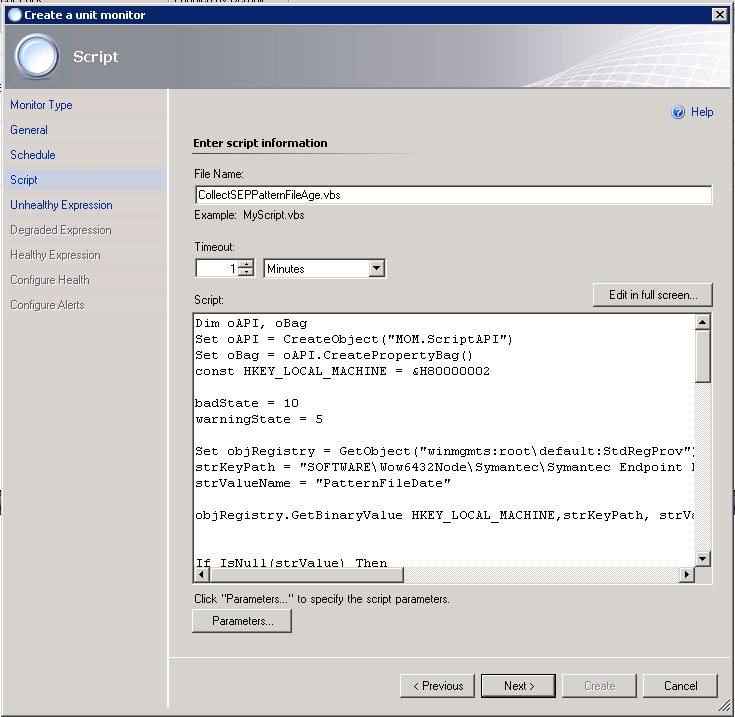Click the strValueName PatternFileDate line
This screenshot has height=717, width=735.
click(x=323, y=483)
